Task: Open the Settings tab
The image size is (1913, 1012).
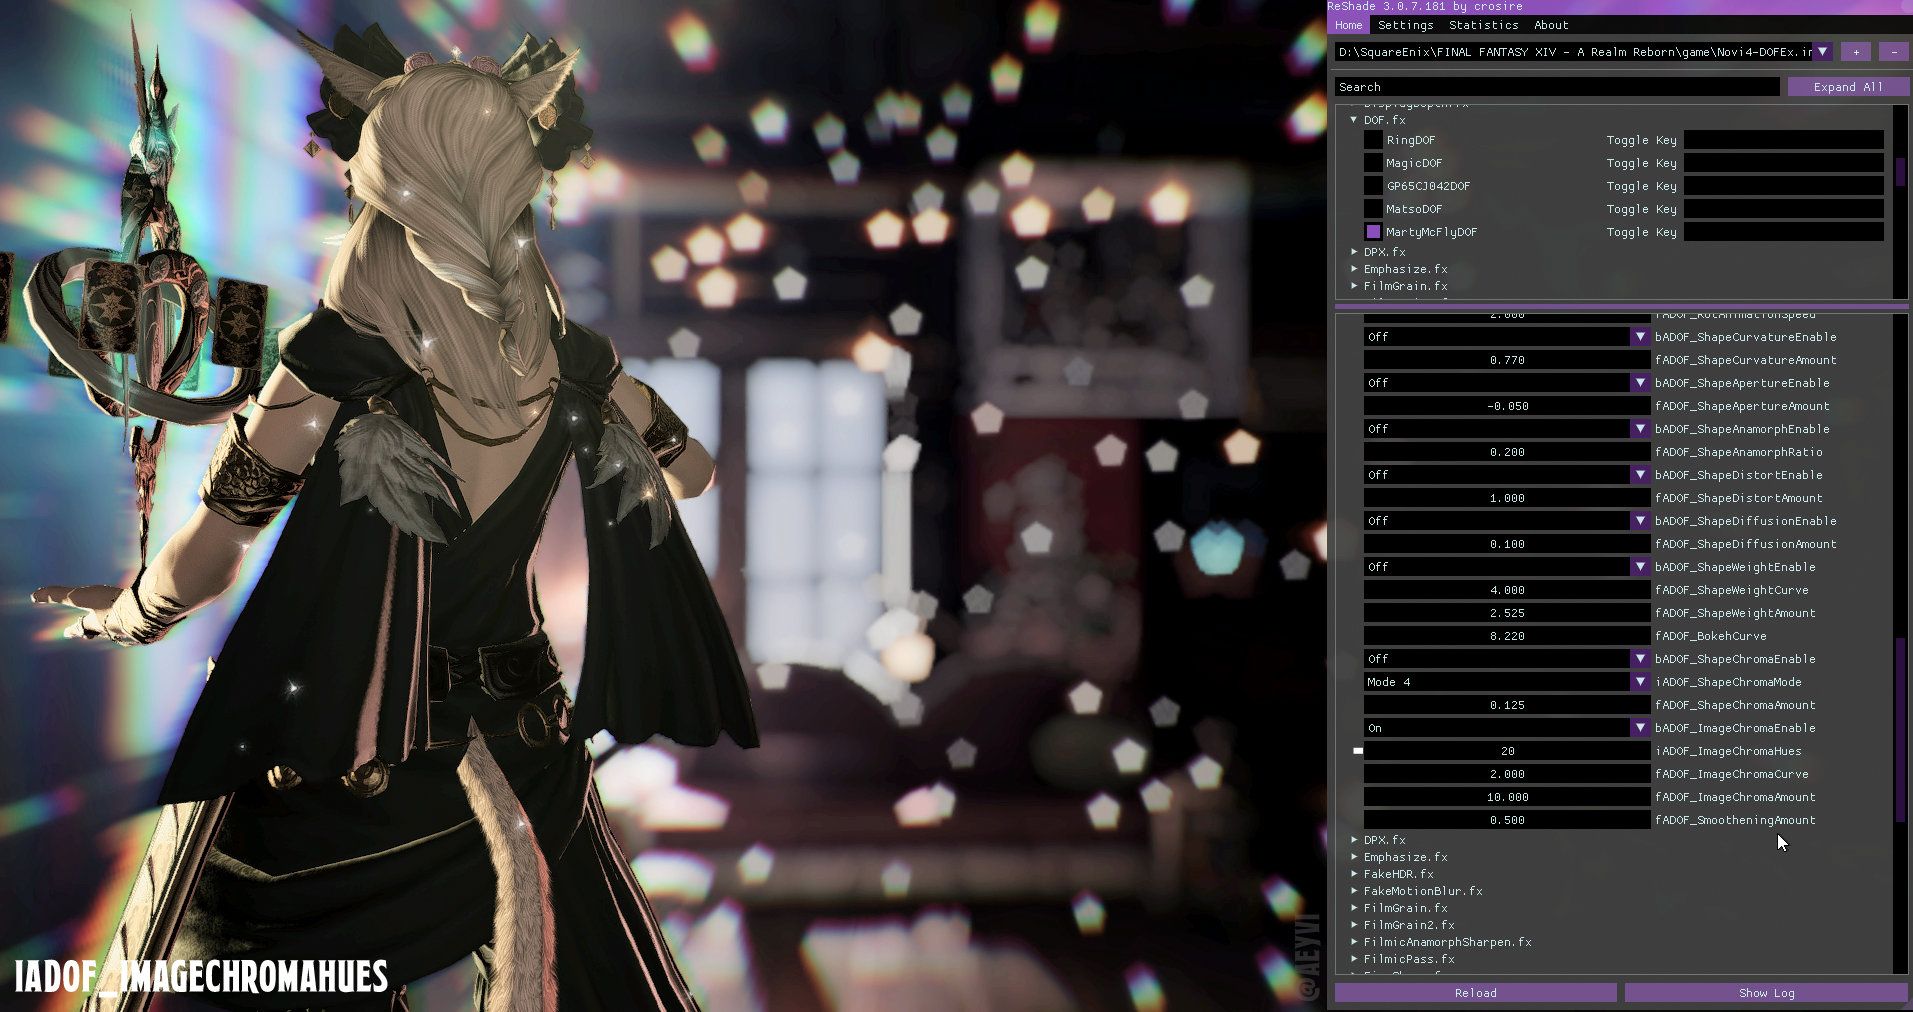Action: [x=1405, y=25]
